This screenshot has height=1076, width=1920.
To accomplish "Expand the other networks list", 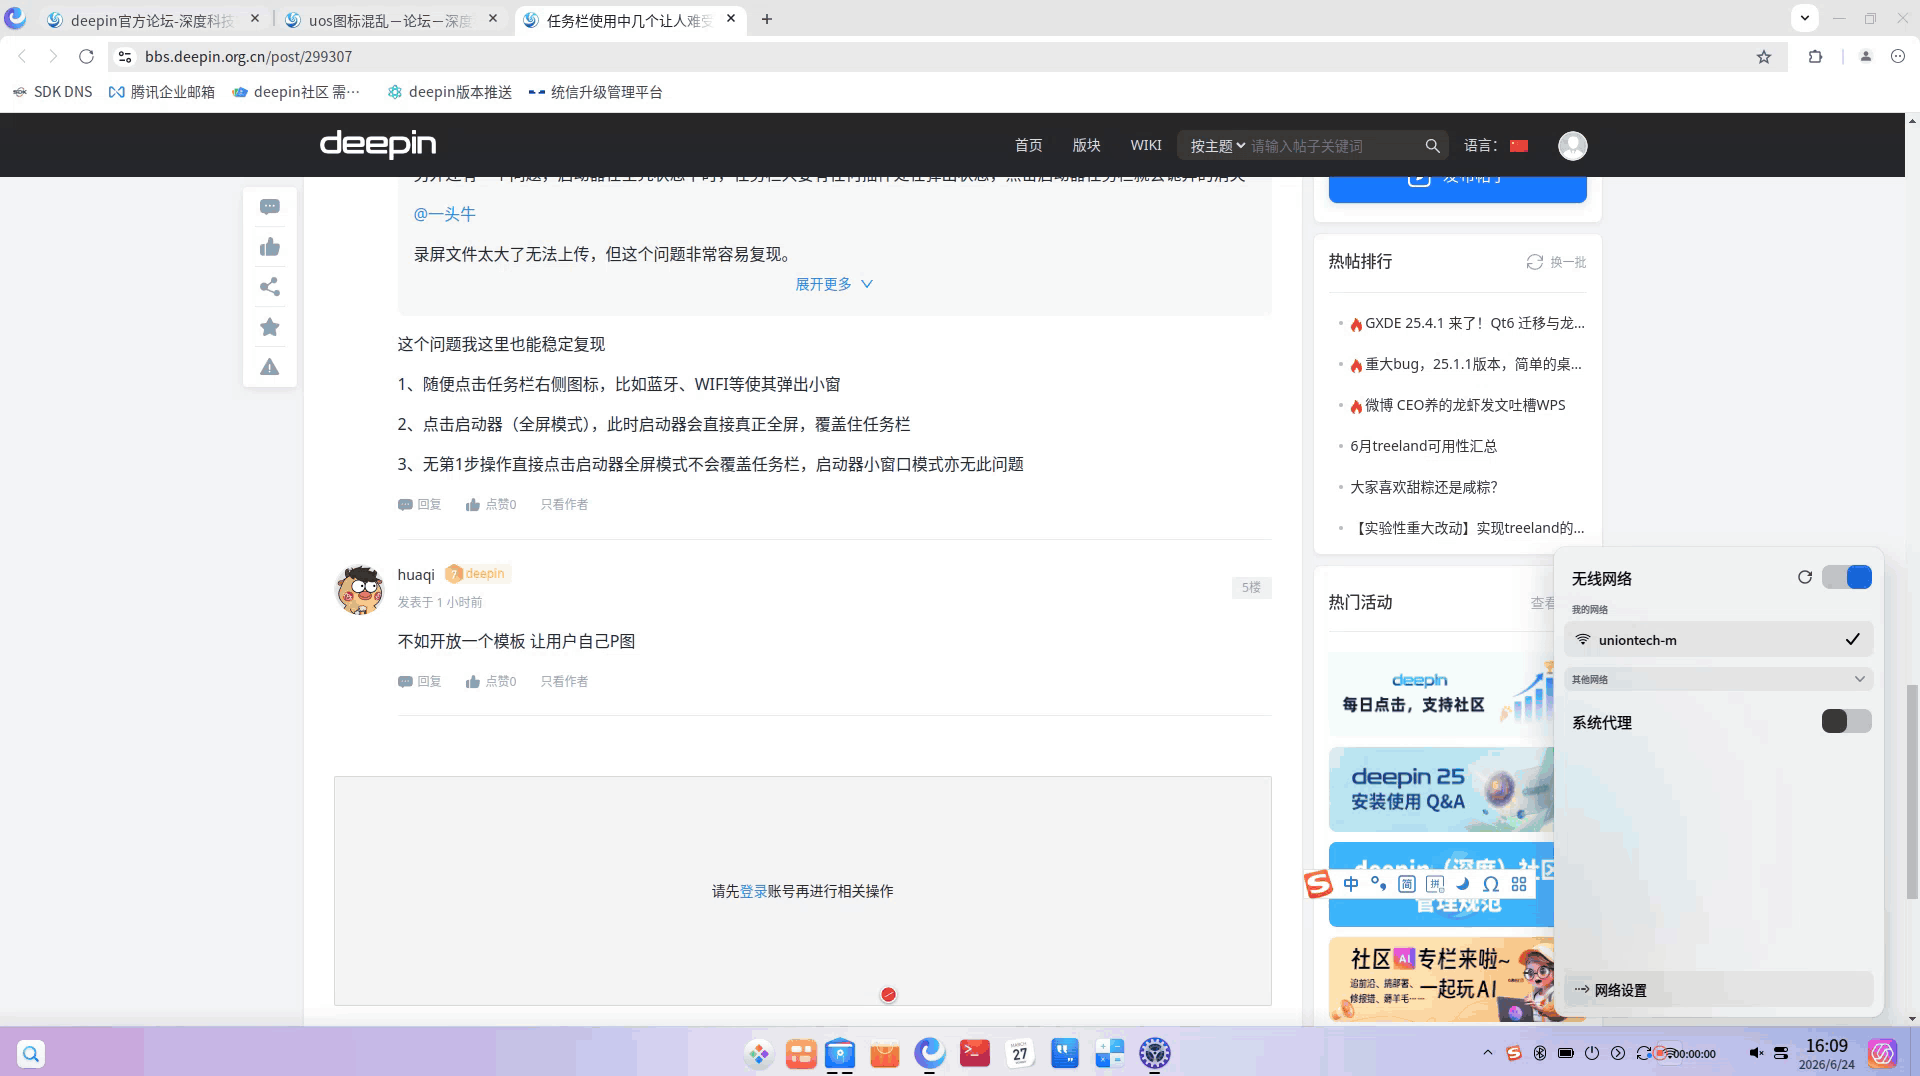I will (1718, 679).
